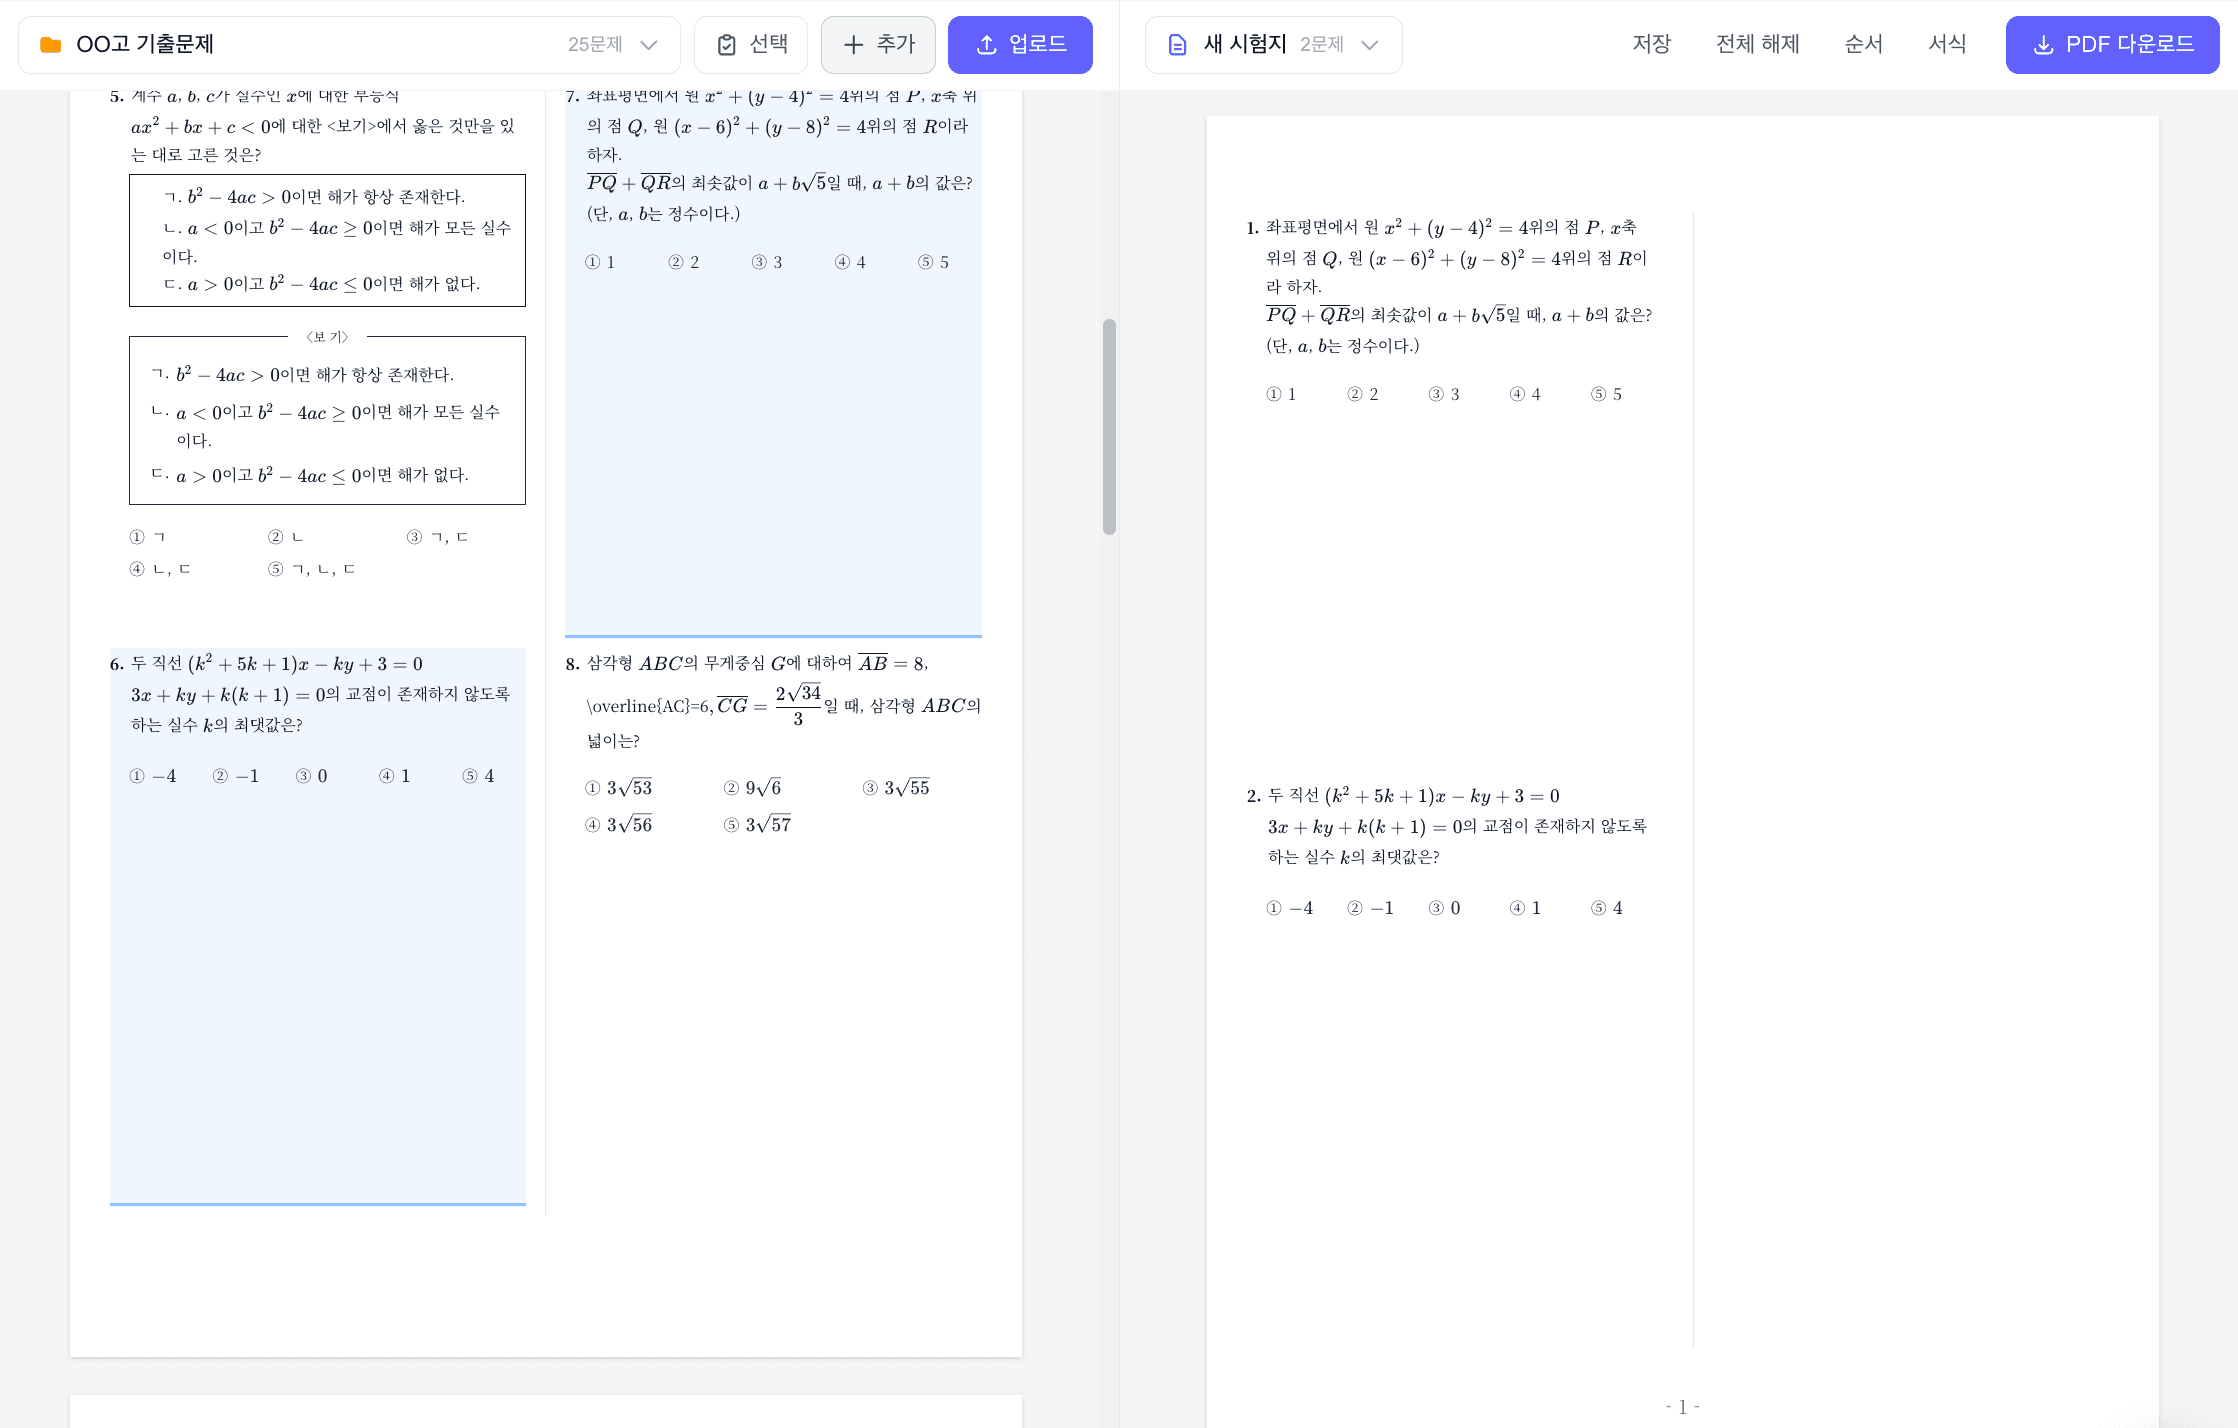Screen dimensions: 2238x1428
Task: Click the plus icon on the 추가 button
Action: pos(853,45)
